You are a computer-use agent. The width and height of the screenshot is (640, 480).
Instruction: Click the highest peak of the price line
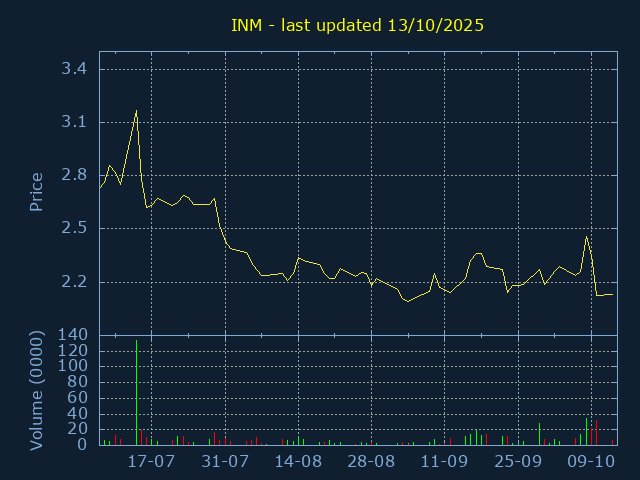(x=136, y=111)
